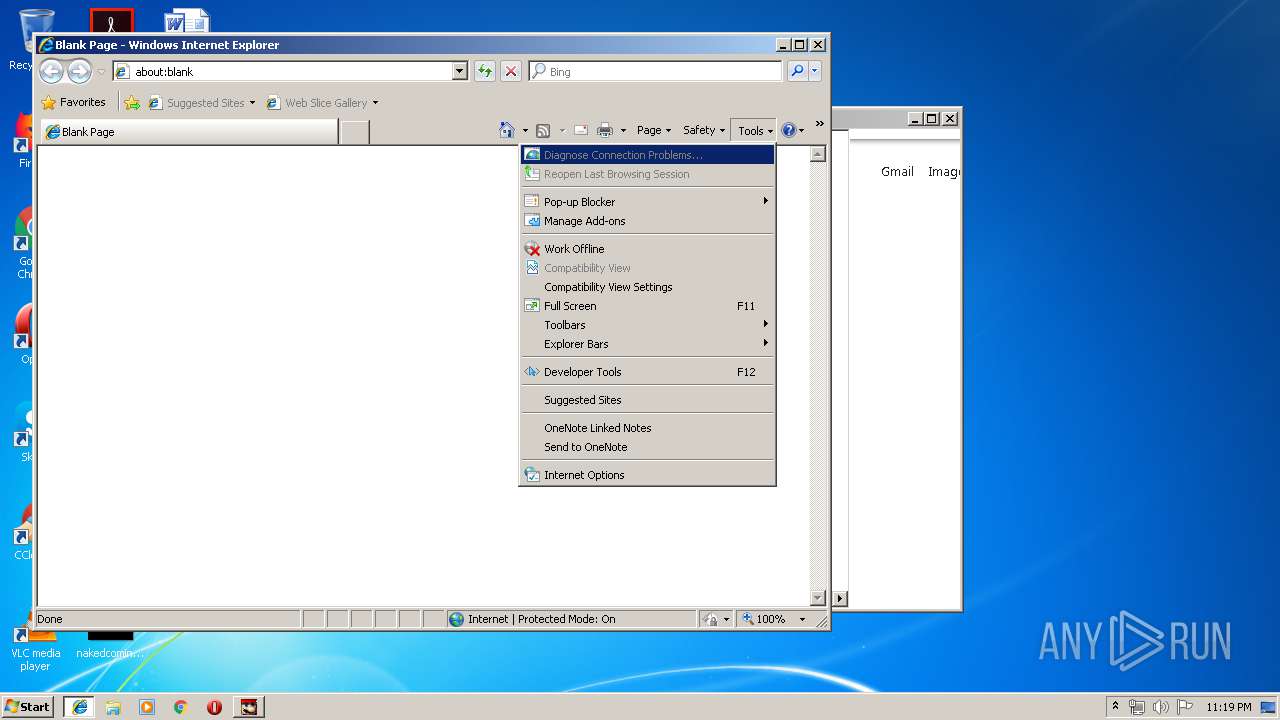The image size is (1280, 720).
Task: Choose Diagnose Connection Problems menu entry
Action: click(x=647, y=155)
